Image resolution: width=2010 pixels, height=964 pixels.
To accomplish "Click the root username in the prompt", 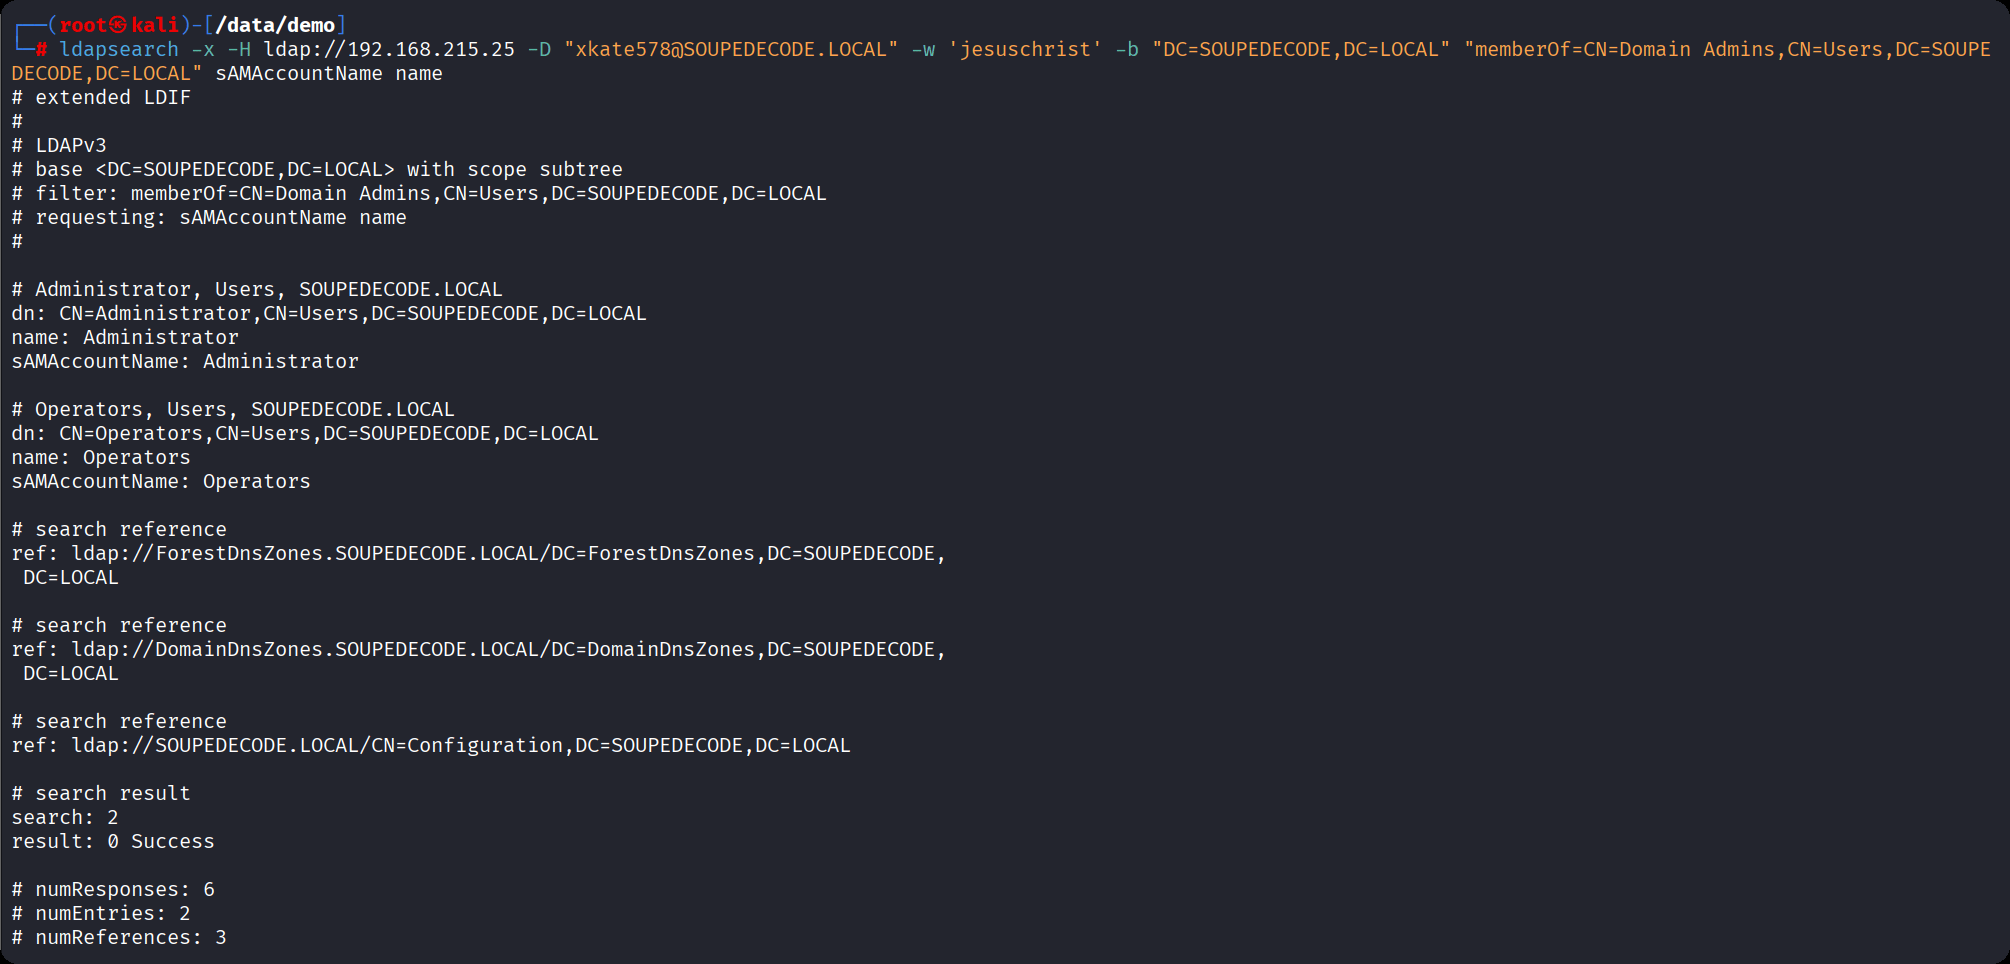I will [x=82, y=25].
